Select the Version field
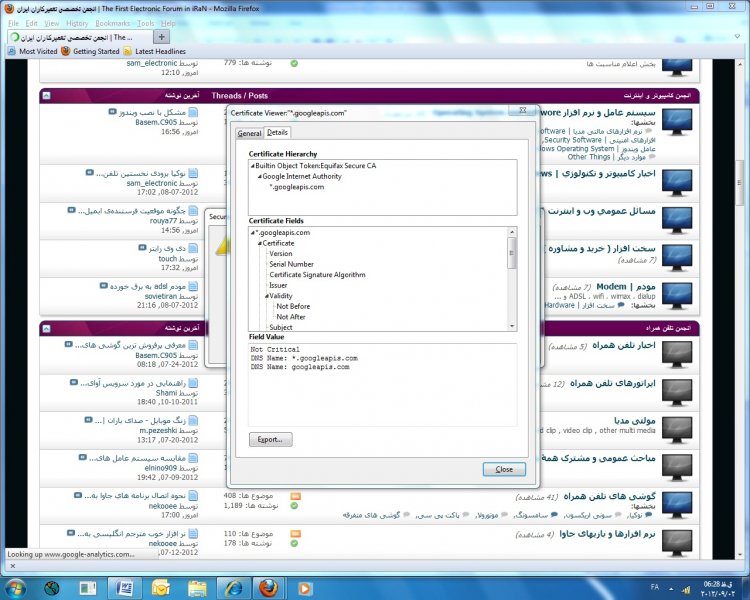The width and height of the screenshot is (750, 600). click(281, 254)
